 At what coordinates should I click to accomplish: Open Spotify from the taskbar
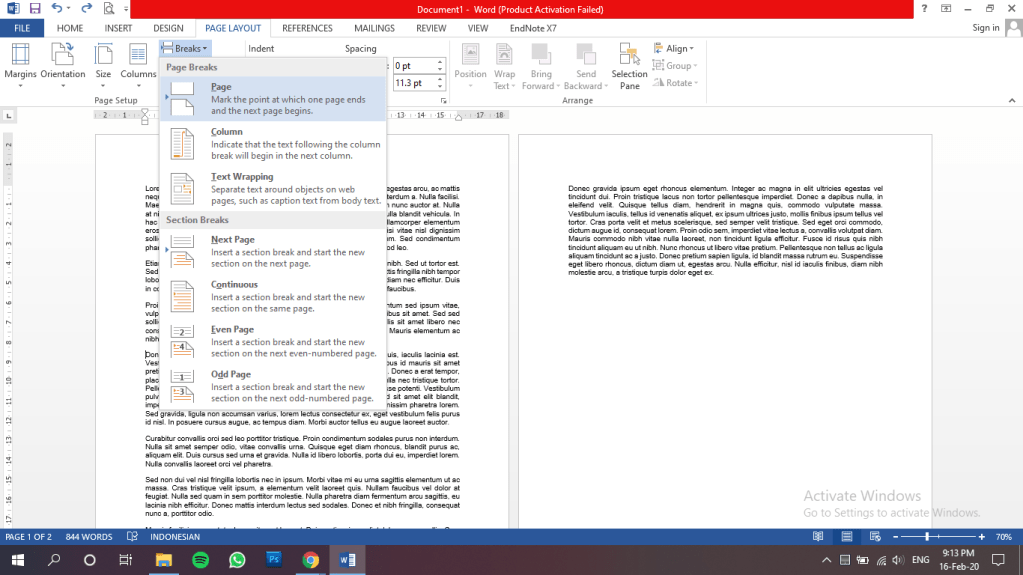(x=199, y=560)
